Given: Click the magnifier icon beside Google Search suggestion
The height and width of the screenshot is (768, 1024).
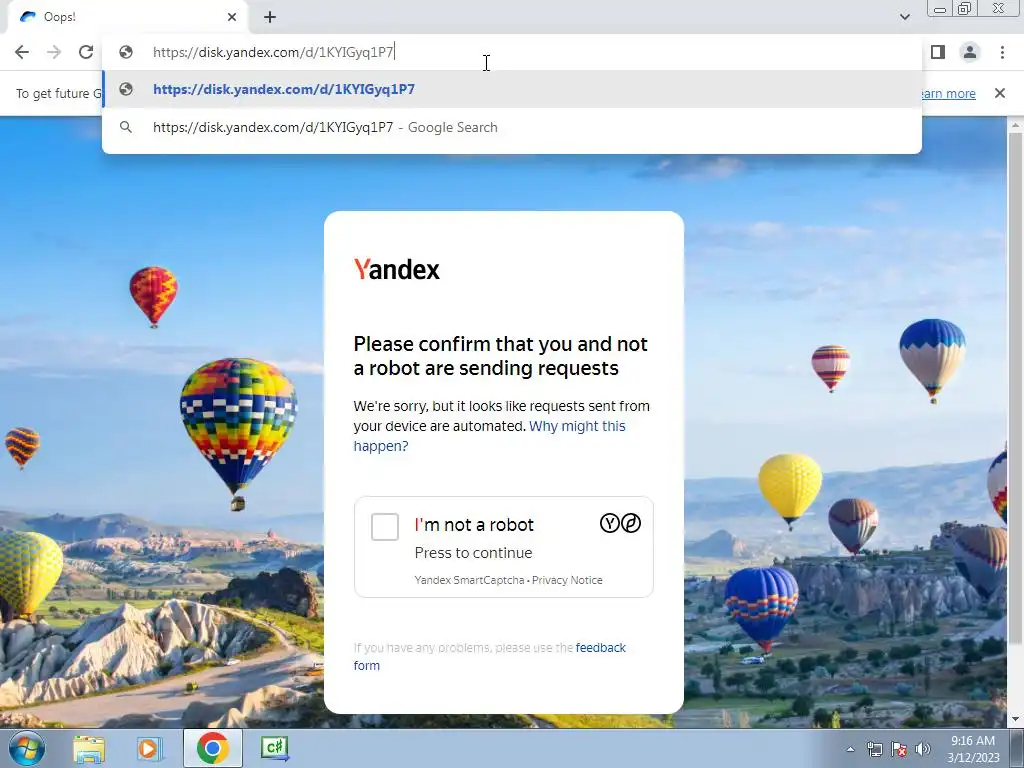Looking at the screenshot, I should coord(126,127).
